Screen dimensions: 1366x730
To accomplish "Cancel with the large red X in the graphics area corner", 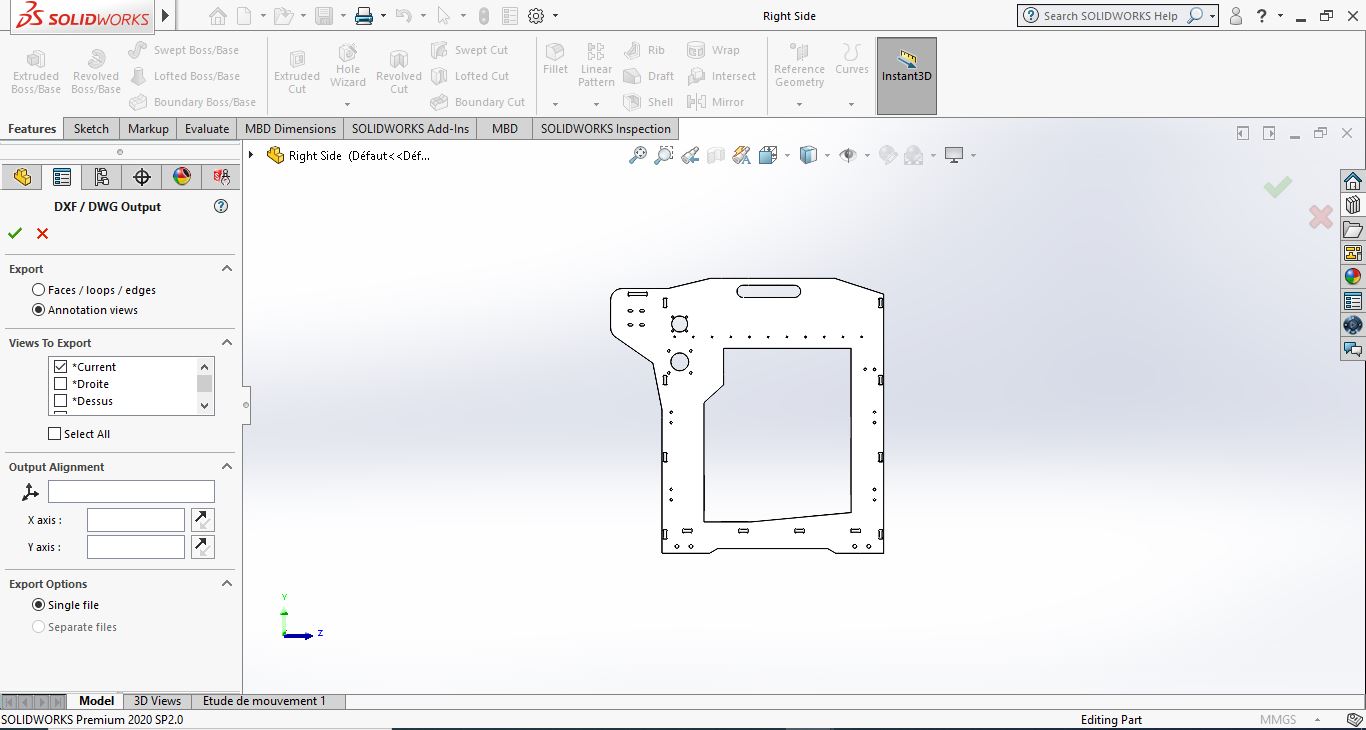I will coord(1321,216).
